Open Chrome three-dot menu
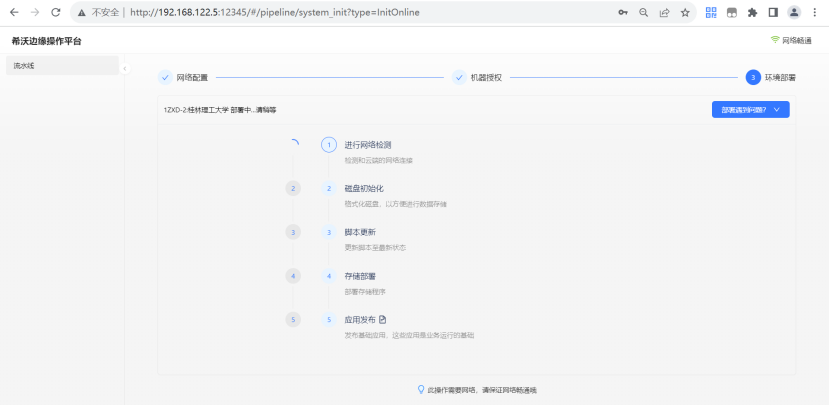 click(x=815, y=13)
